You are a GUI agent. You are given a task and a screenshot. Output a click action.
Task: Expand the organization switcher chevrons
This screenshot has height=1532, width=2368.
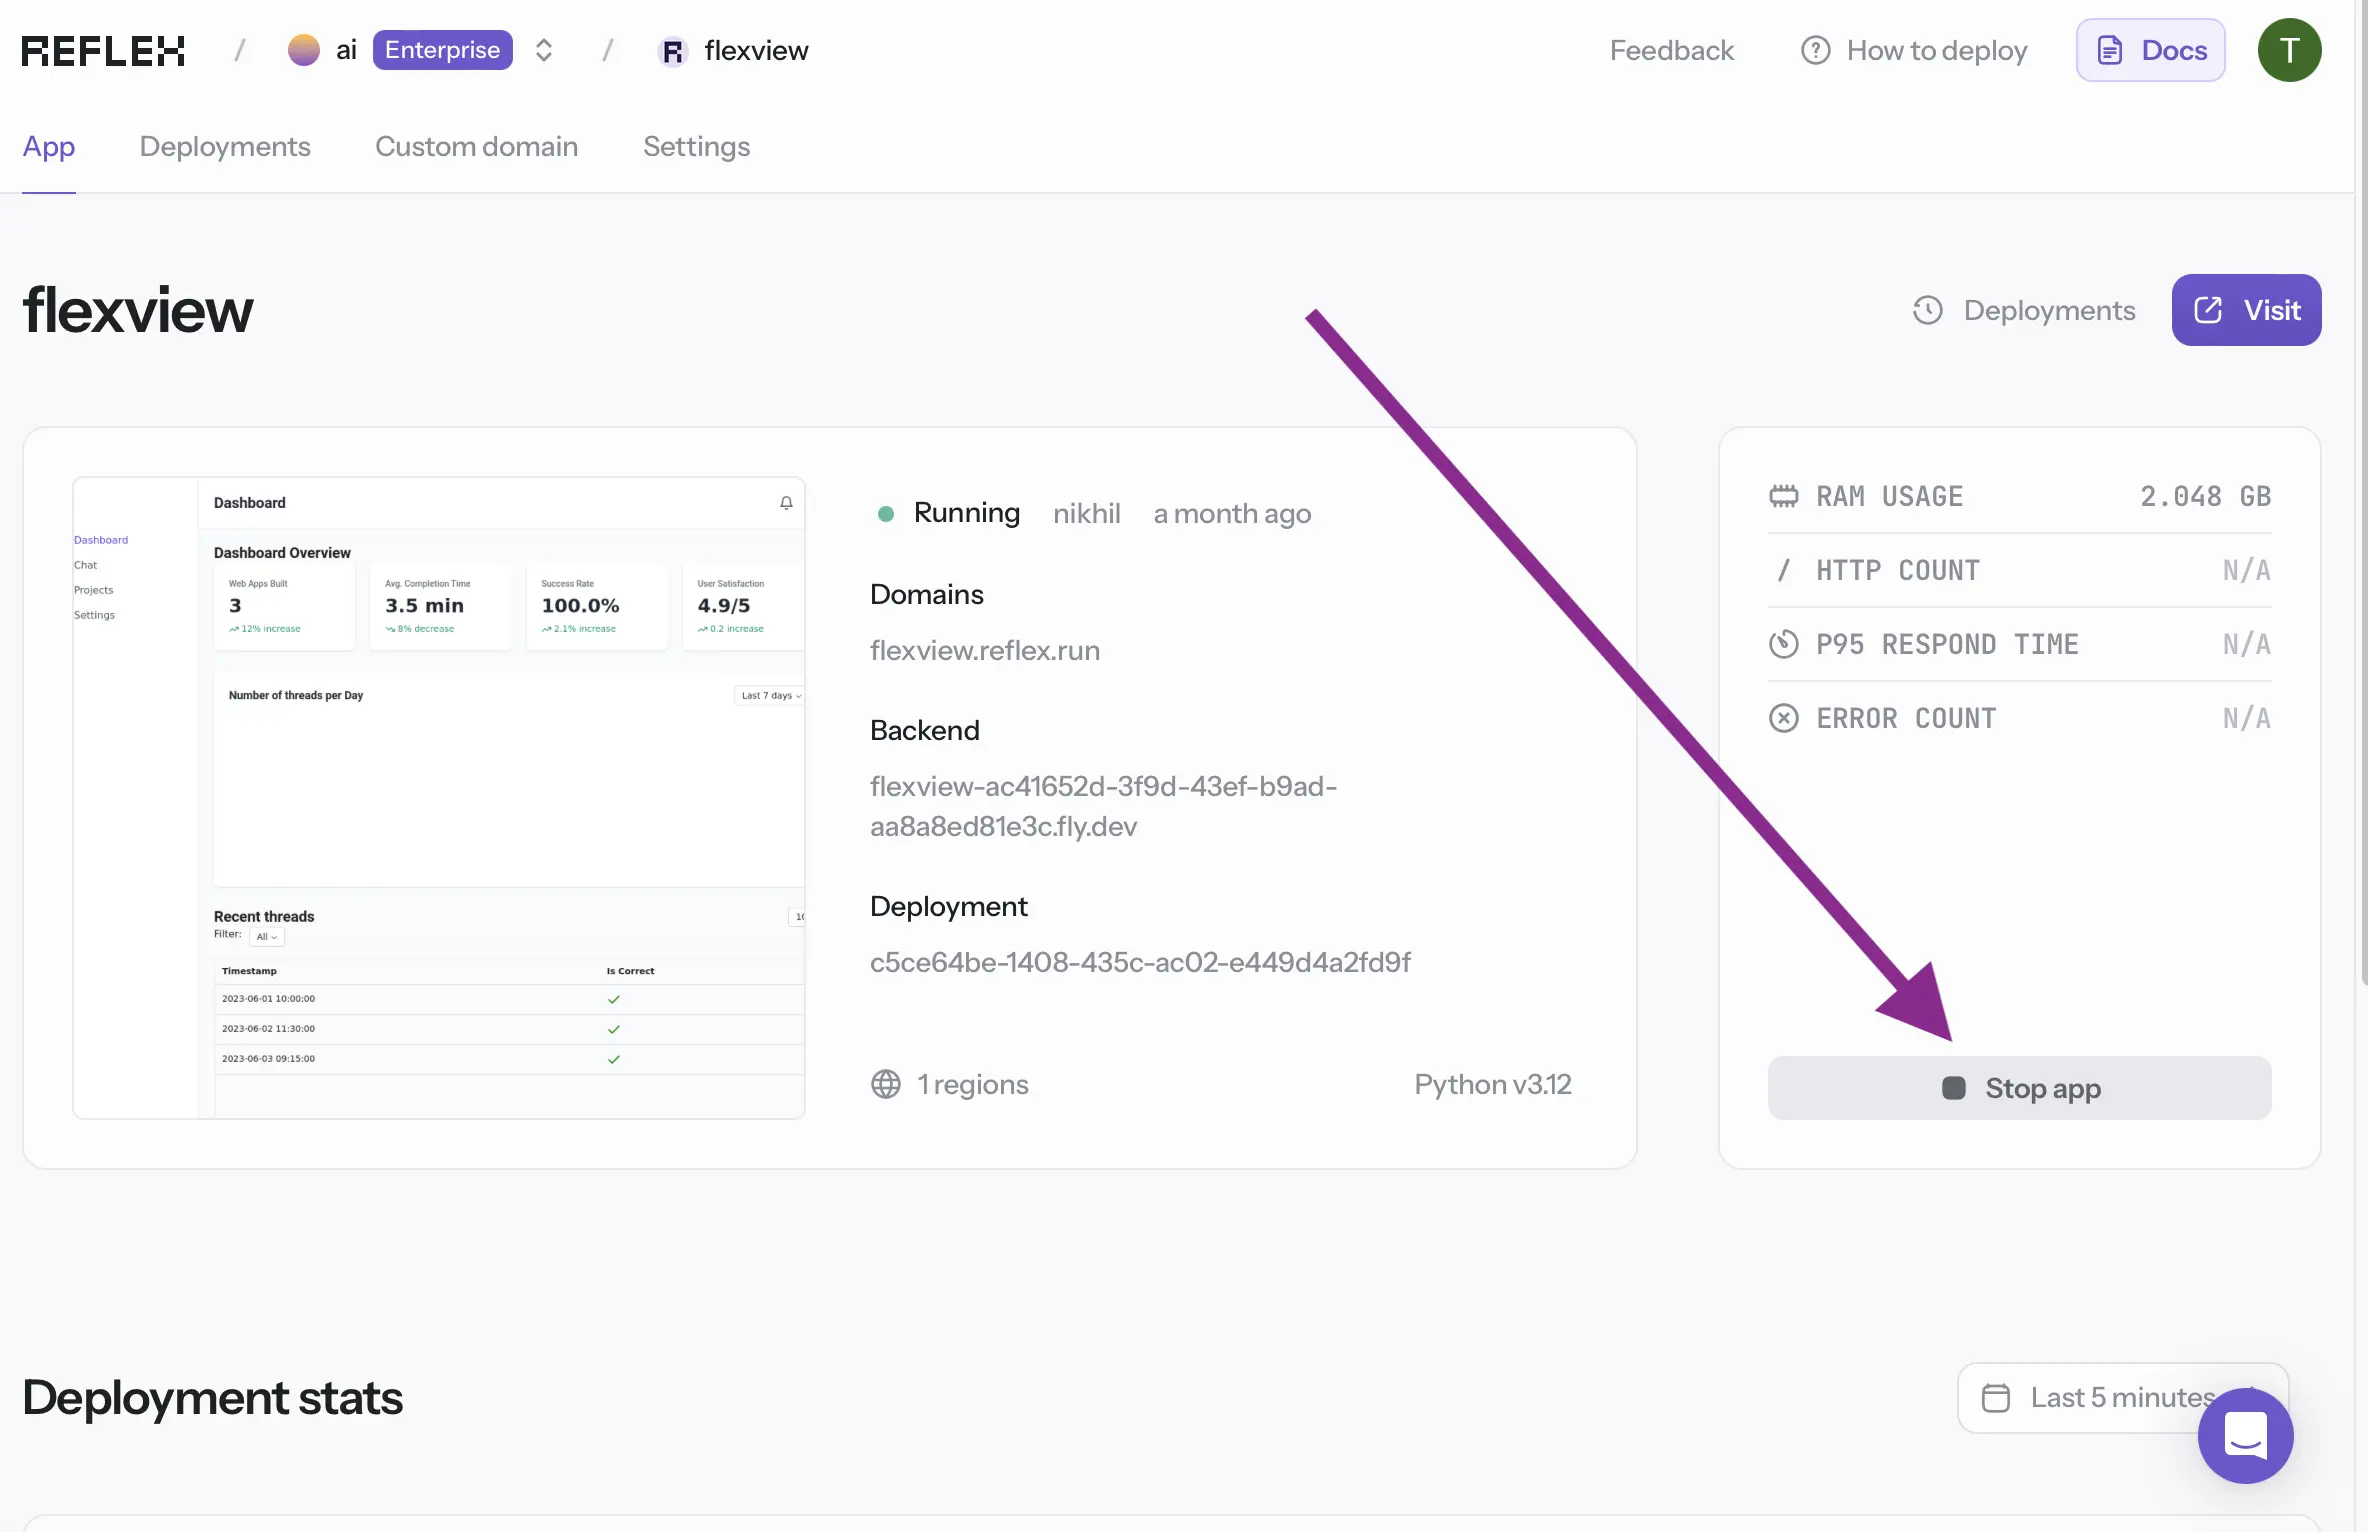pos(543,50)
